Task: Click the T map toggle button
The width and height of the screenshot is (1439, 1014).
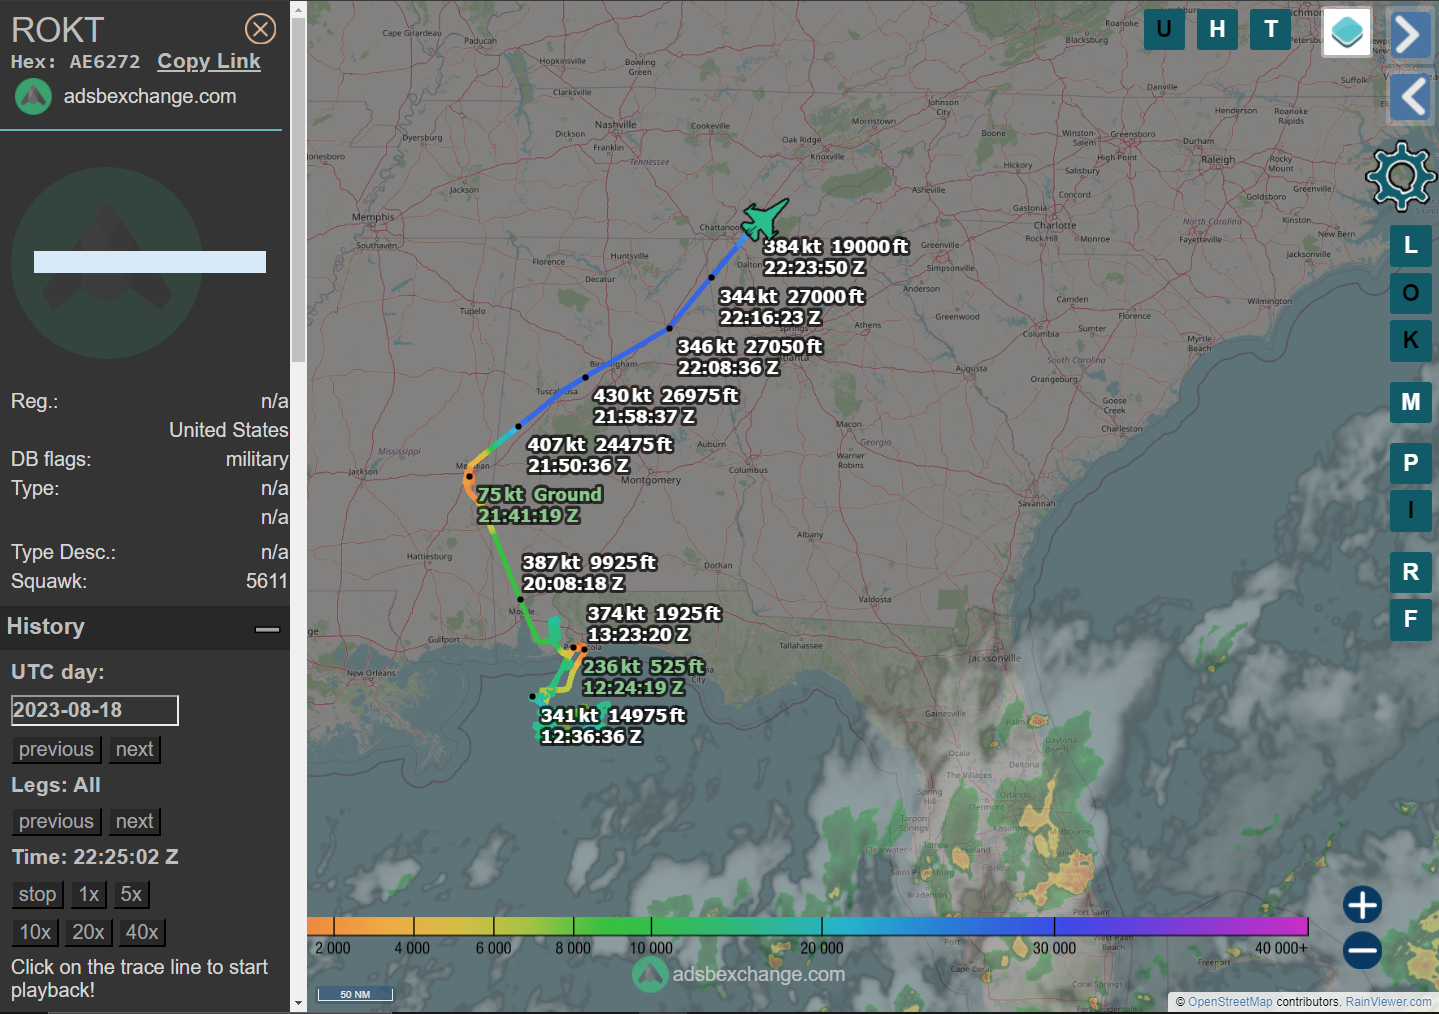Action: (x=1271, y=30)
